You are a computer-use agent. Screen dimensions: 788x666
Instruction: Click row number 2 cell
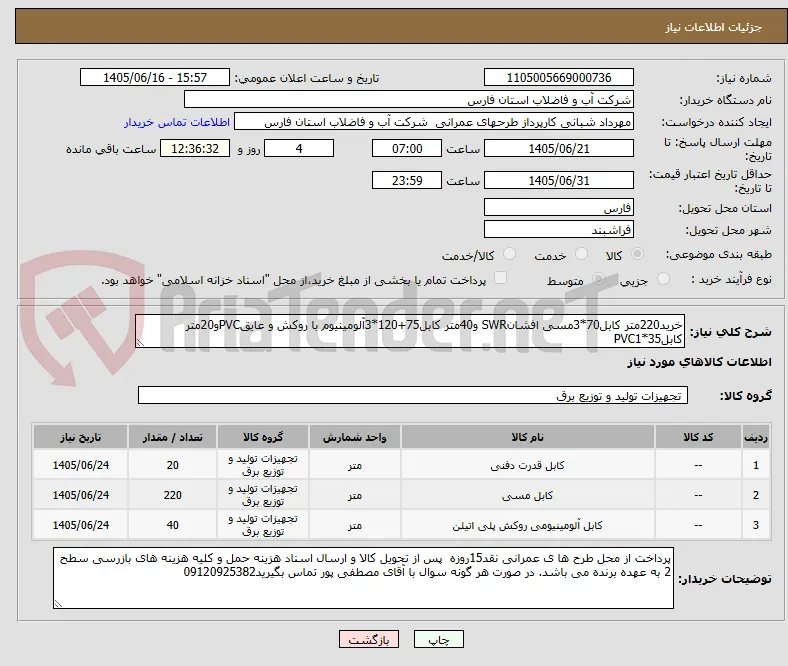755,496
